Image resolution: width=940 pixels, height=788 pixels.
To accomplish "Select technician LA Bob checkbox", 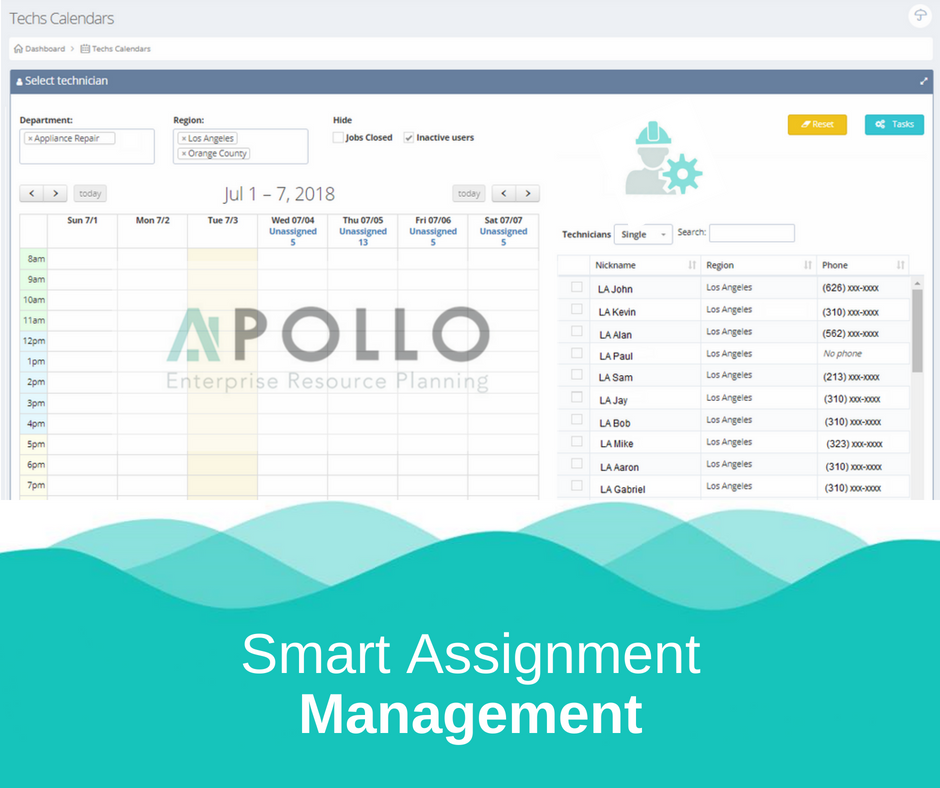I will [x=577, y=419].
